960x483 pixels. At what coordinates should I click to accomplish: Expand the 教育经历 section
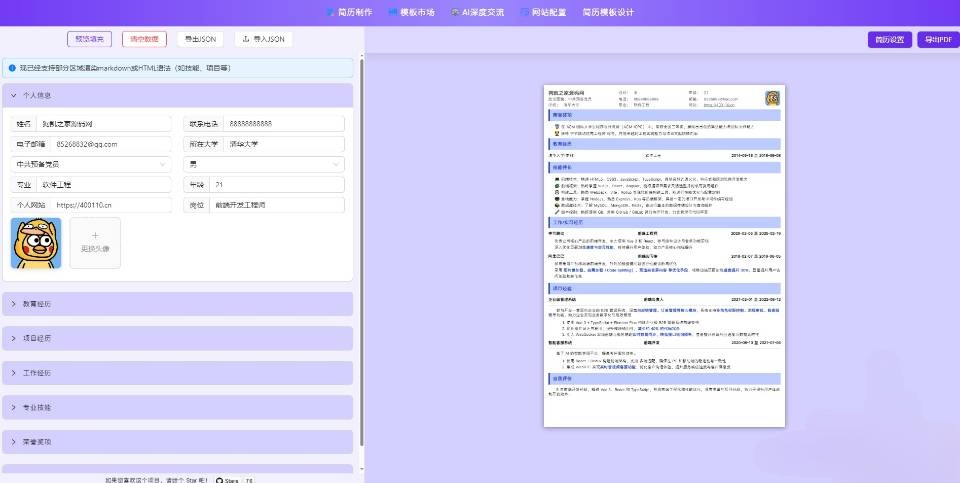[178, 304]
